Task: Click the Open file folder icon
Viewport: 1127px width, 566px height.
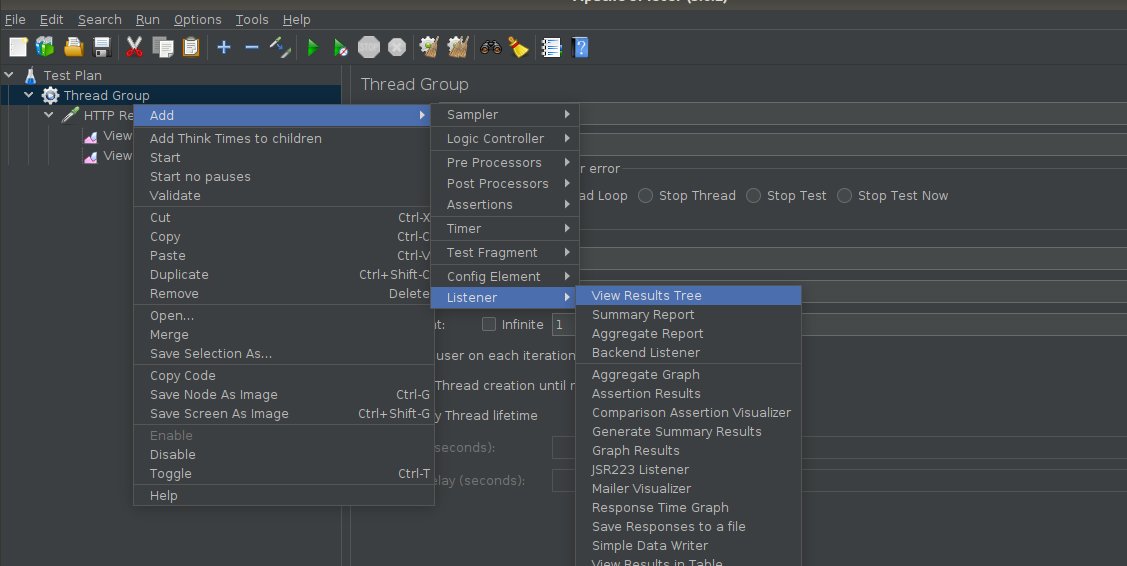Action: (73, 47)
